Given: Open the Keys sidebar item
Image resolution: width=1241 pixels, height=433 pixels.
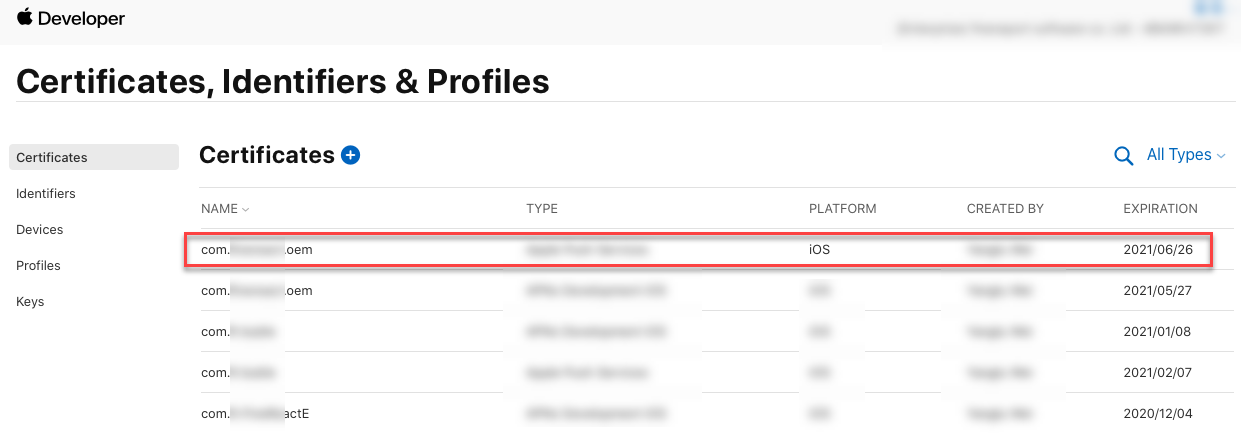Looking at the screenshot, I should tap(30, 301).
